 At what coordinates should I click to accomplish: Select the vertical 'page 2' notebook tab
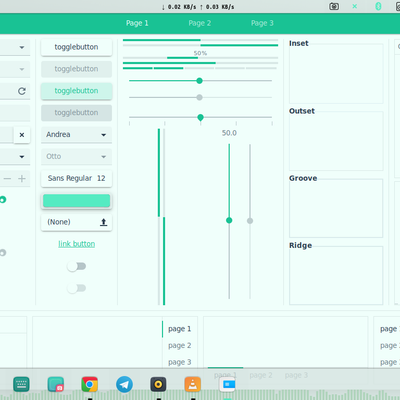click(180, 346)
